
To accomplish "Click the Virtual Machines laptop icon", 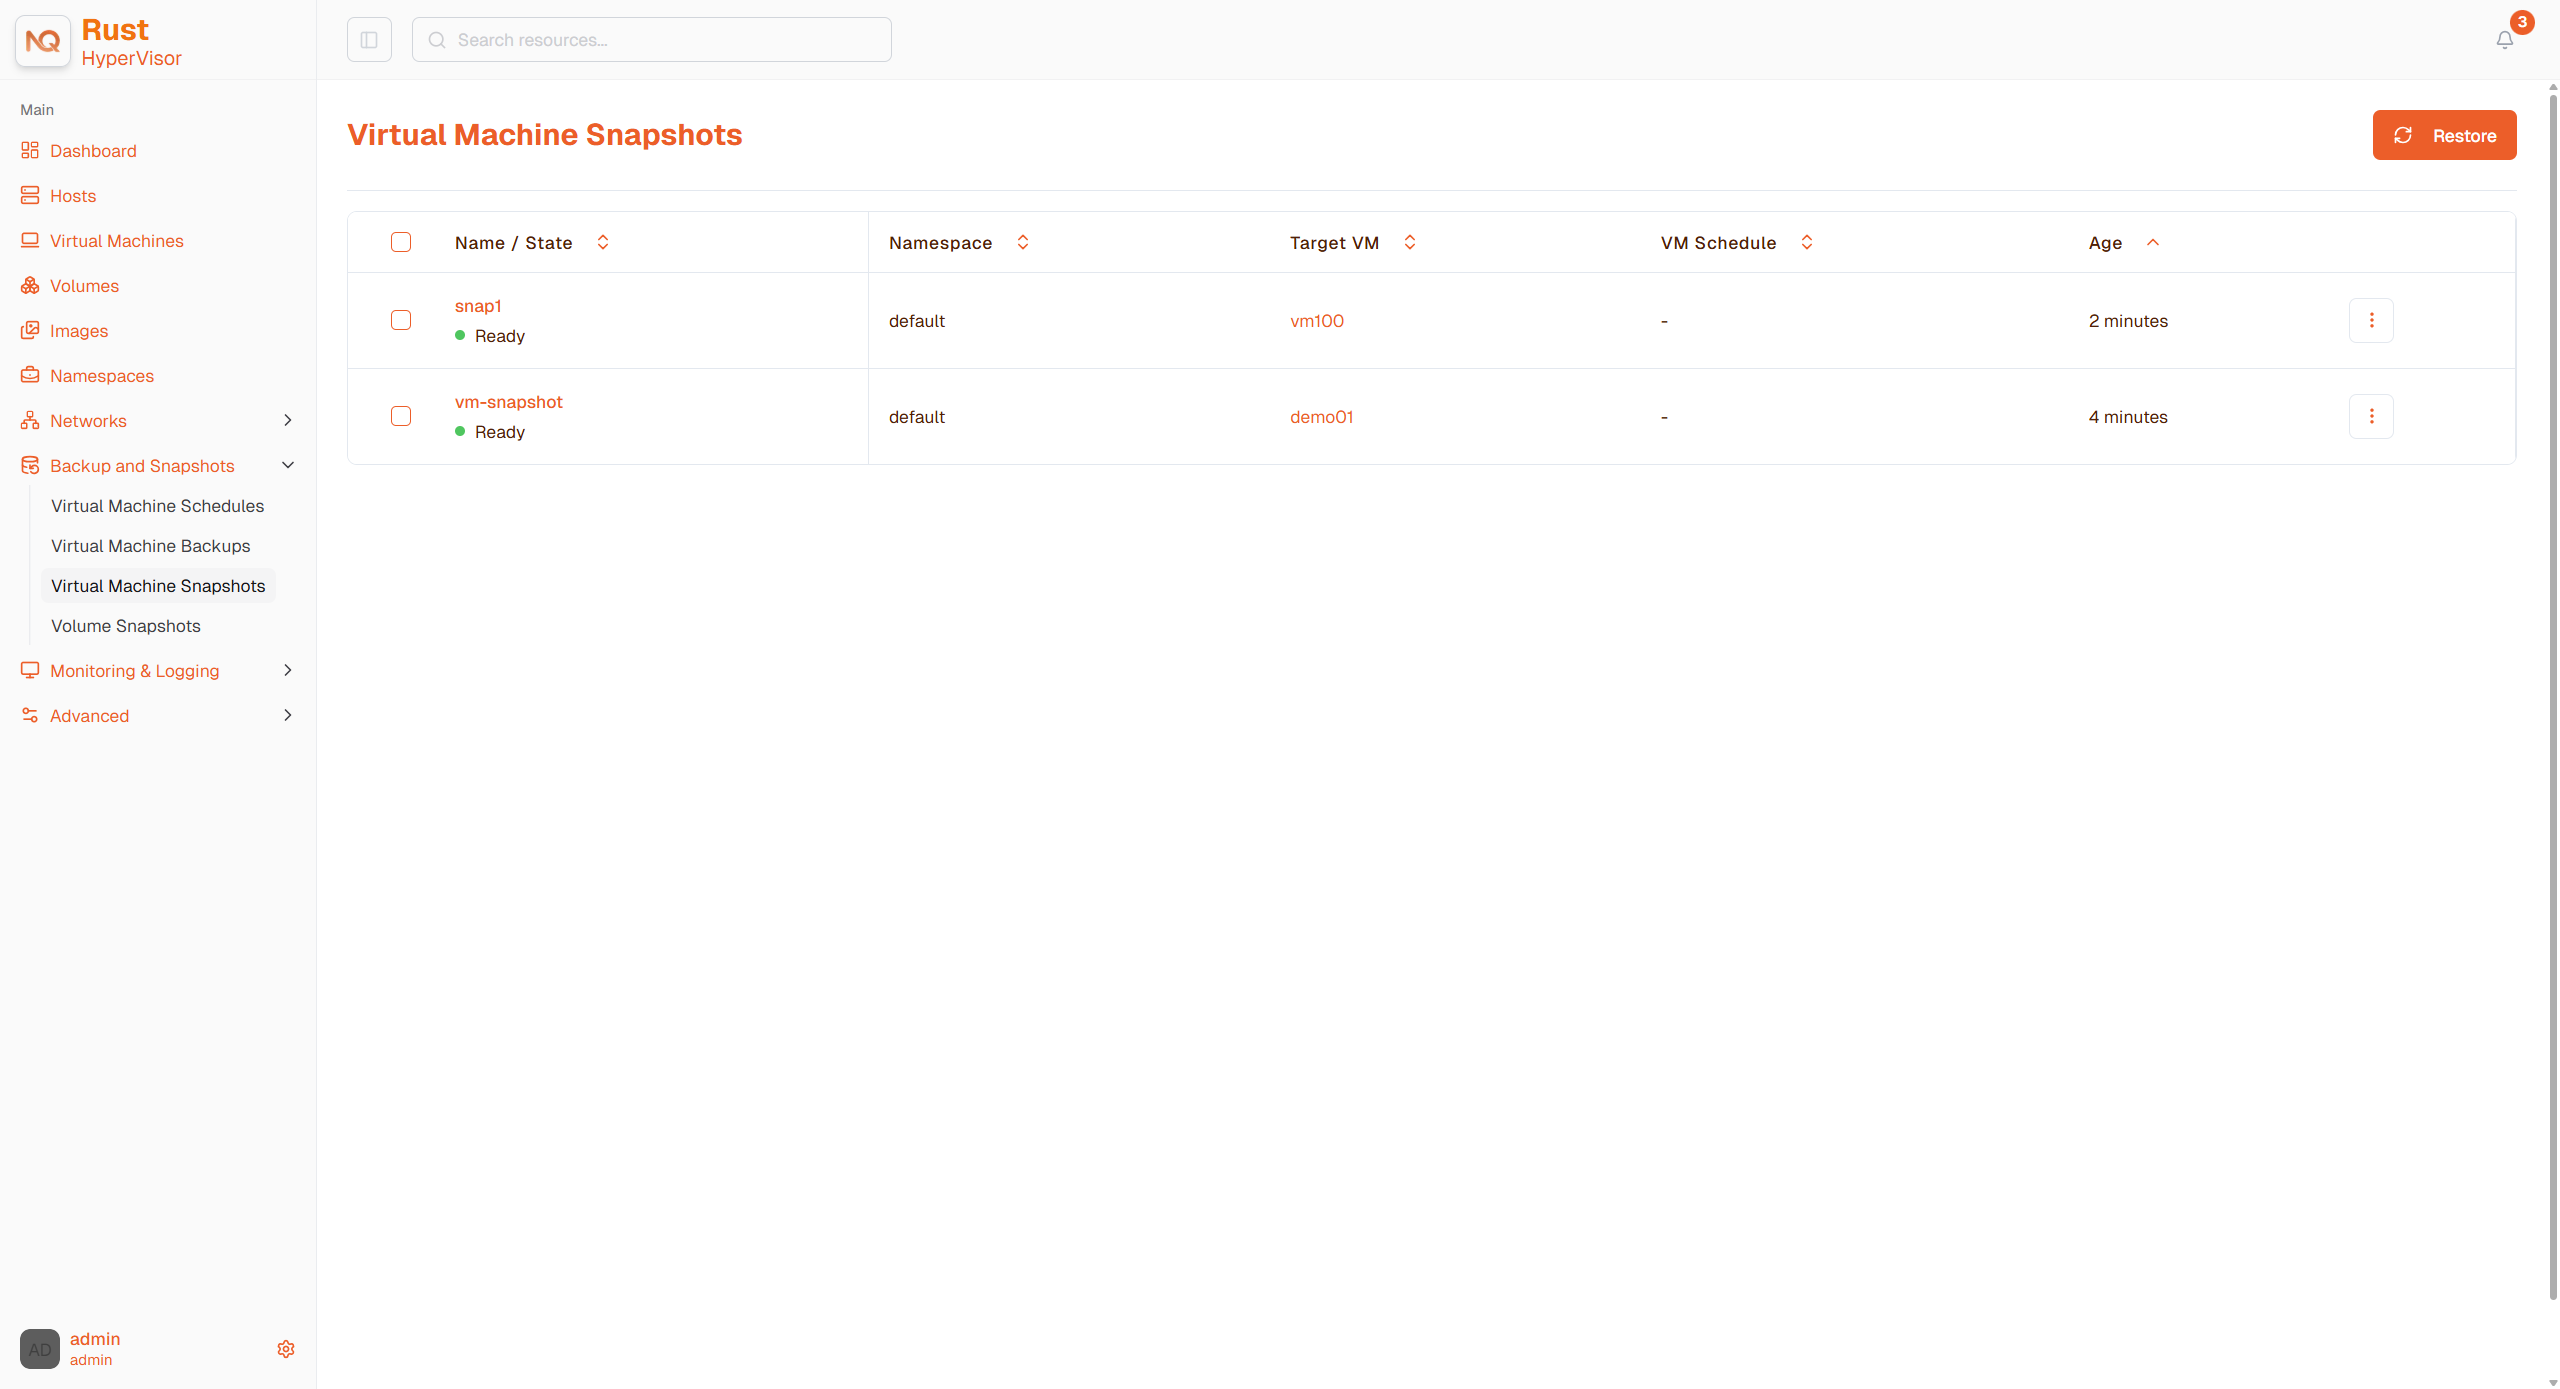I will (x=30, y=240).
